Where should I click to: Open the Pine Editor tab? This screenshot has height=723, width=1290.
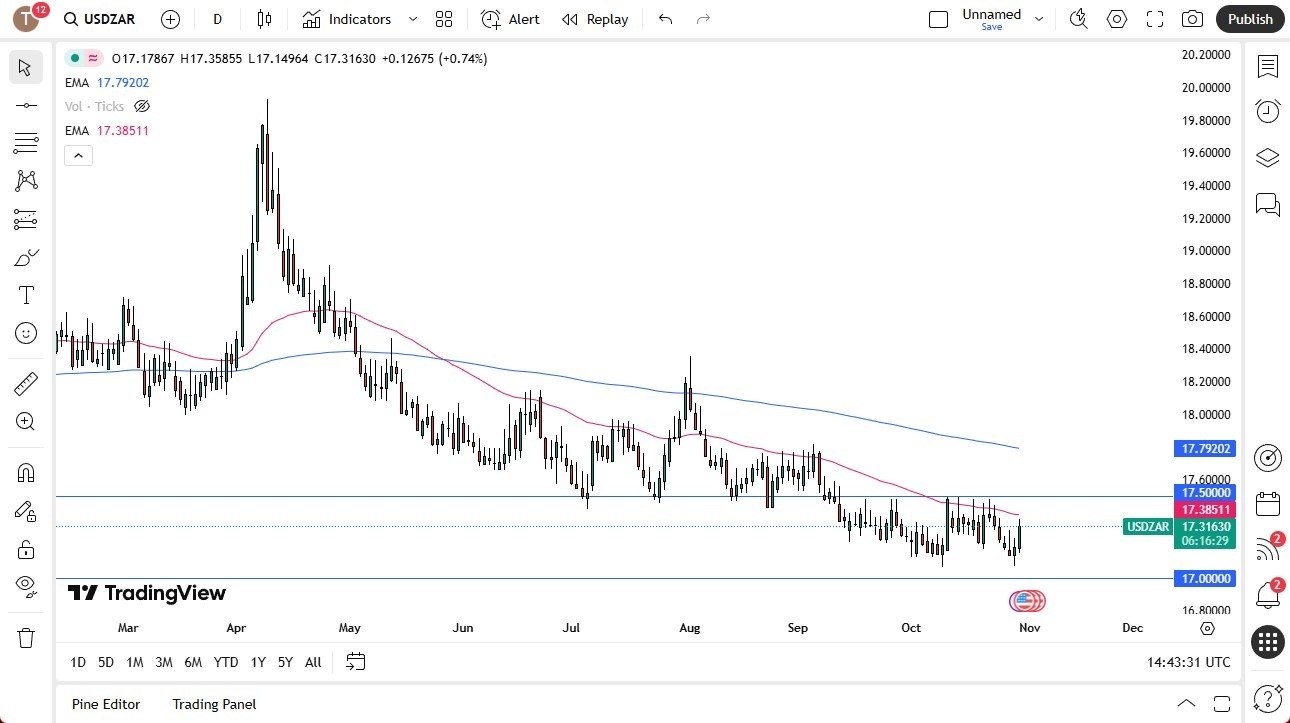[105, 704]
